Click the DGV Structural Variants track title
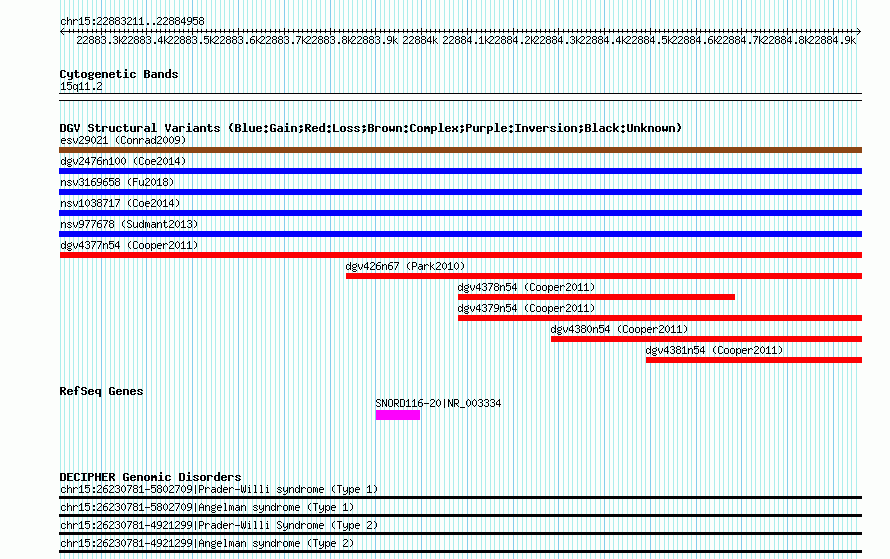The width and height of the screenshot is (890, 559). coord(371,128)
